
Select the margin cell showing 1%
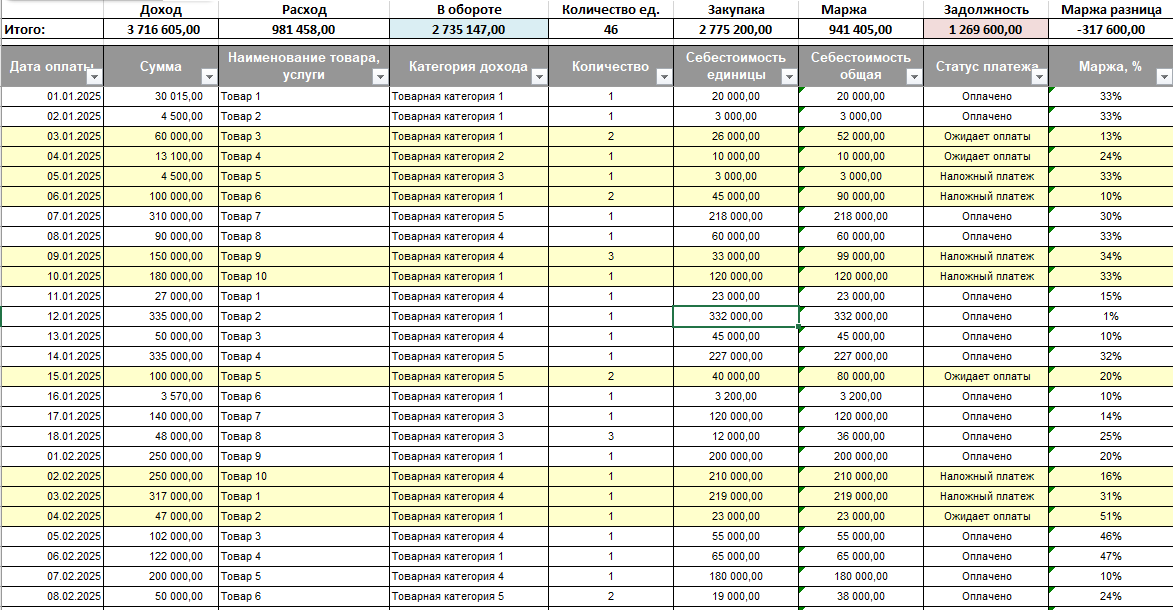tap(1111, 317)
